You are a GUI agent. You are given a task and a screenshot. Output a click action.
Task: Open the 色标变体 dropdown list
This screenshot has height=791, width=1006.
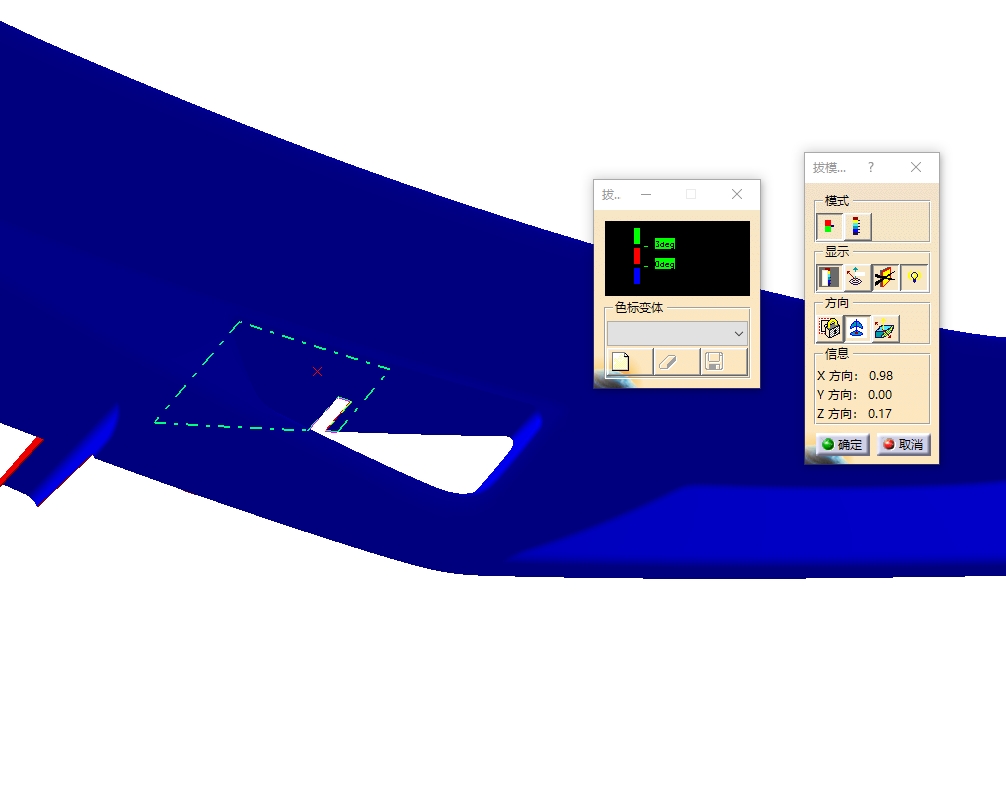click(x=677, y=334)
